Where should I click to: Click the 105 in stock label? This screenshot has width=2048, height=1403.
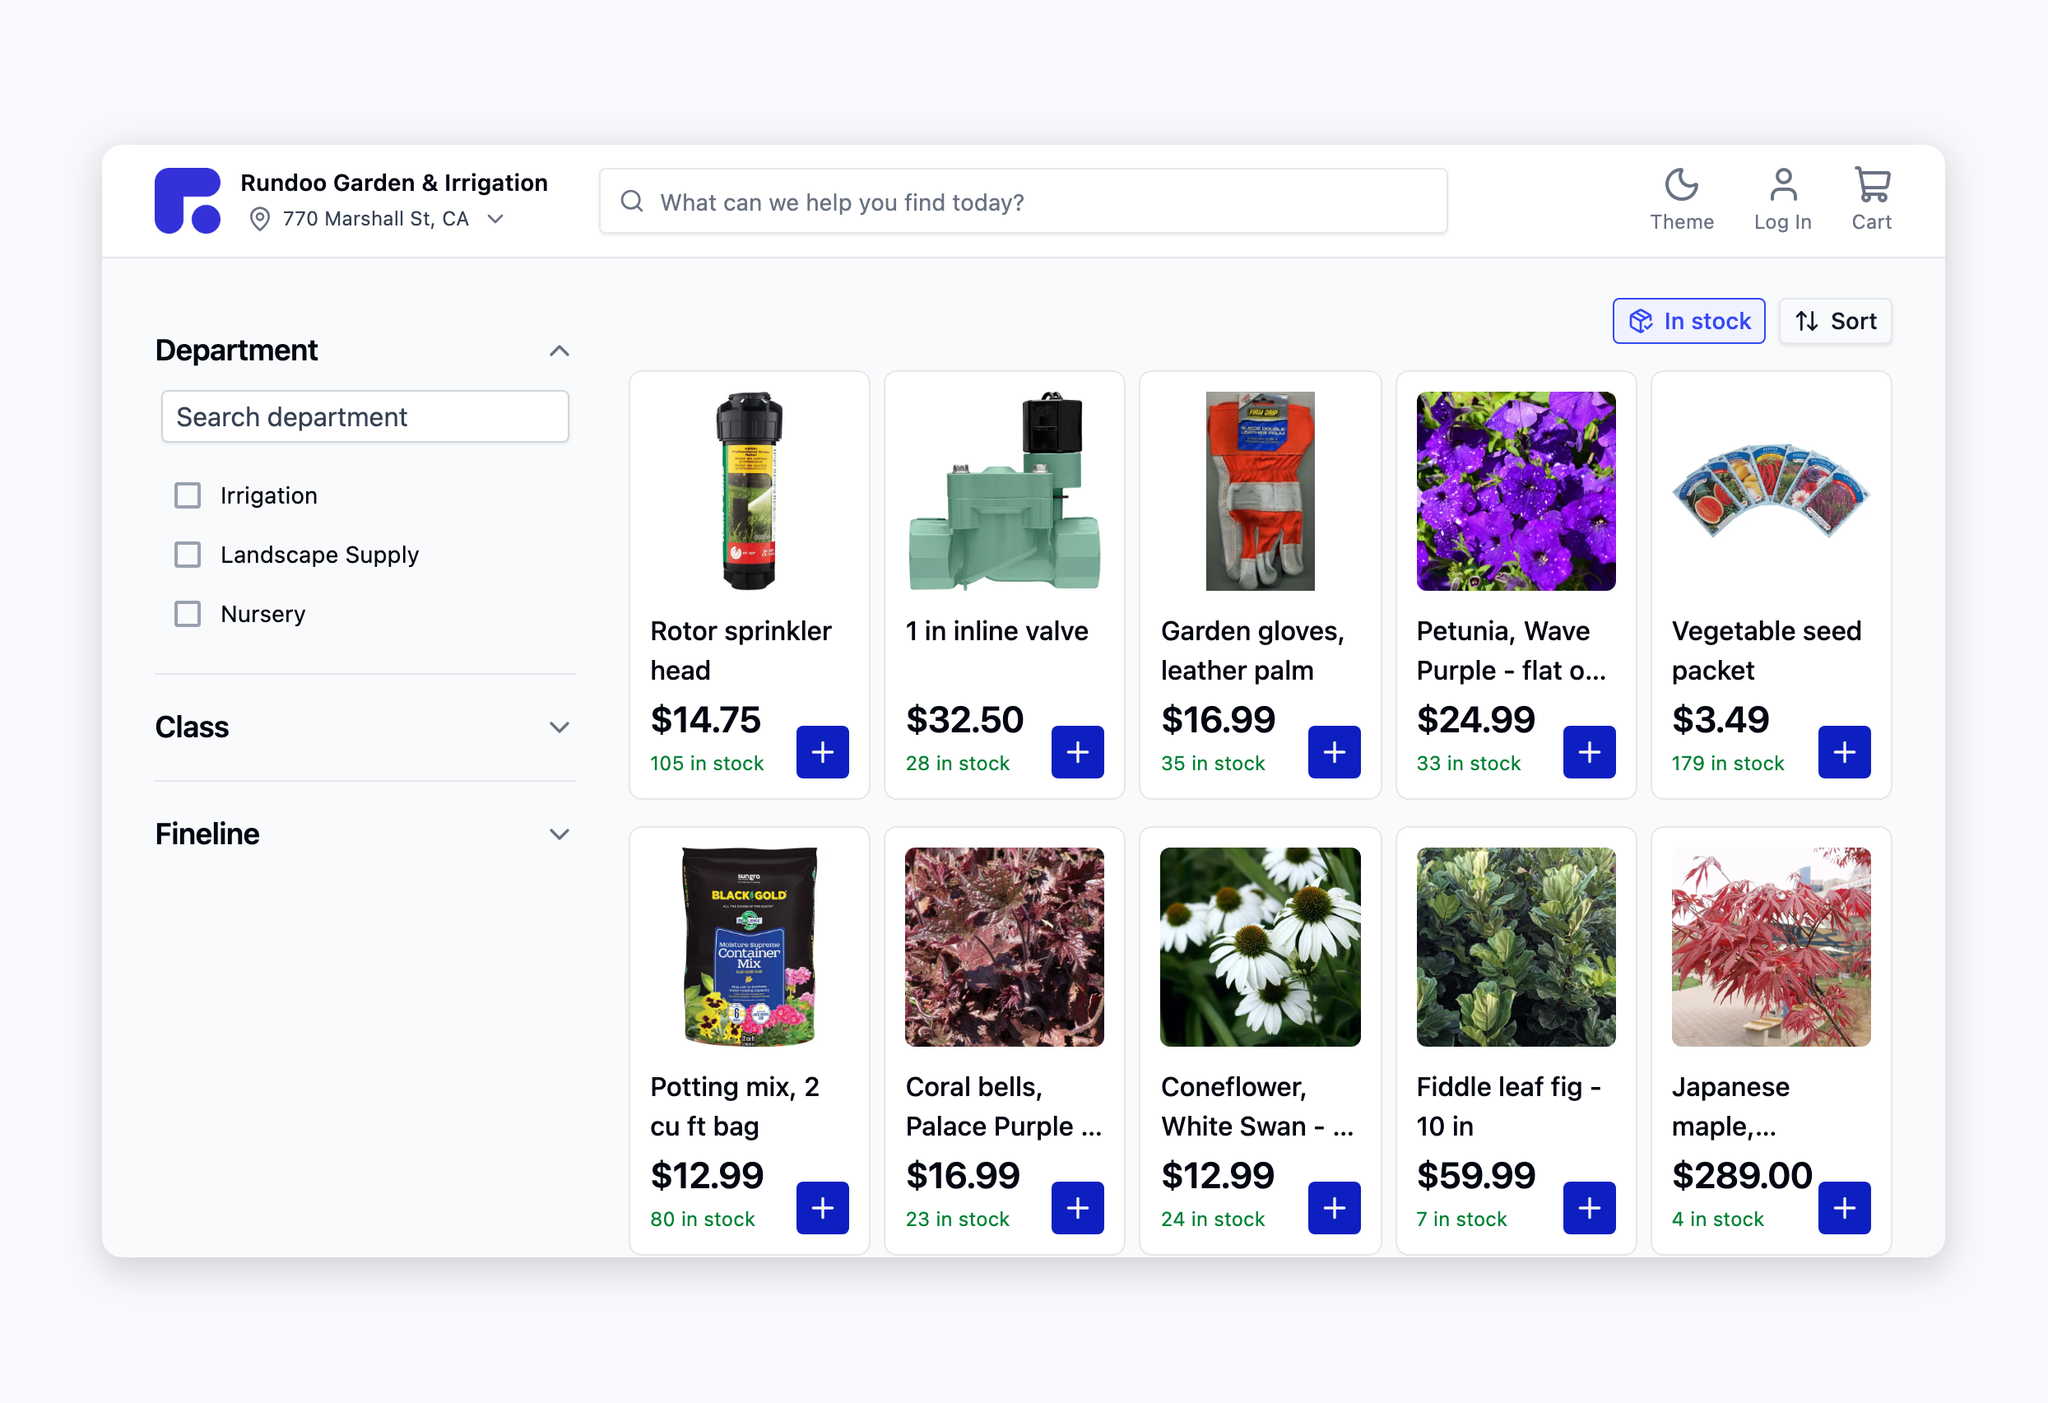tap(707, 763)
